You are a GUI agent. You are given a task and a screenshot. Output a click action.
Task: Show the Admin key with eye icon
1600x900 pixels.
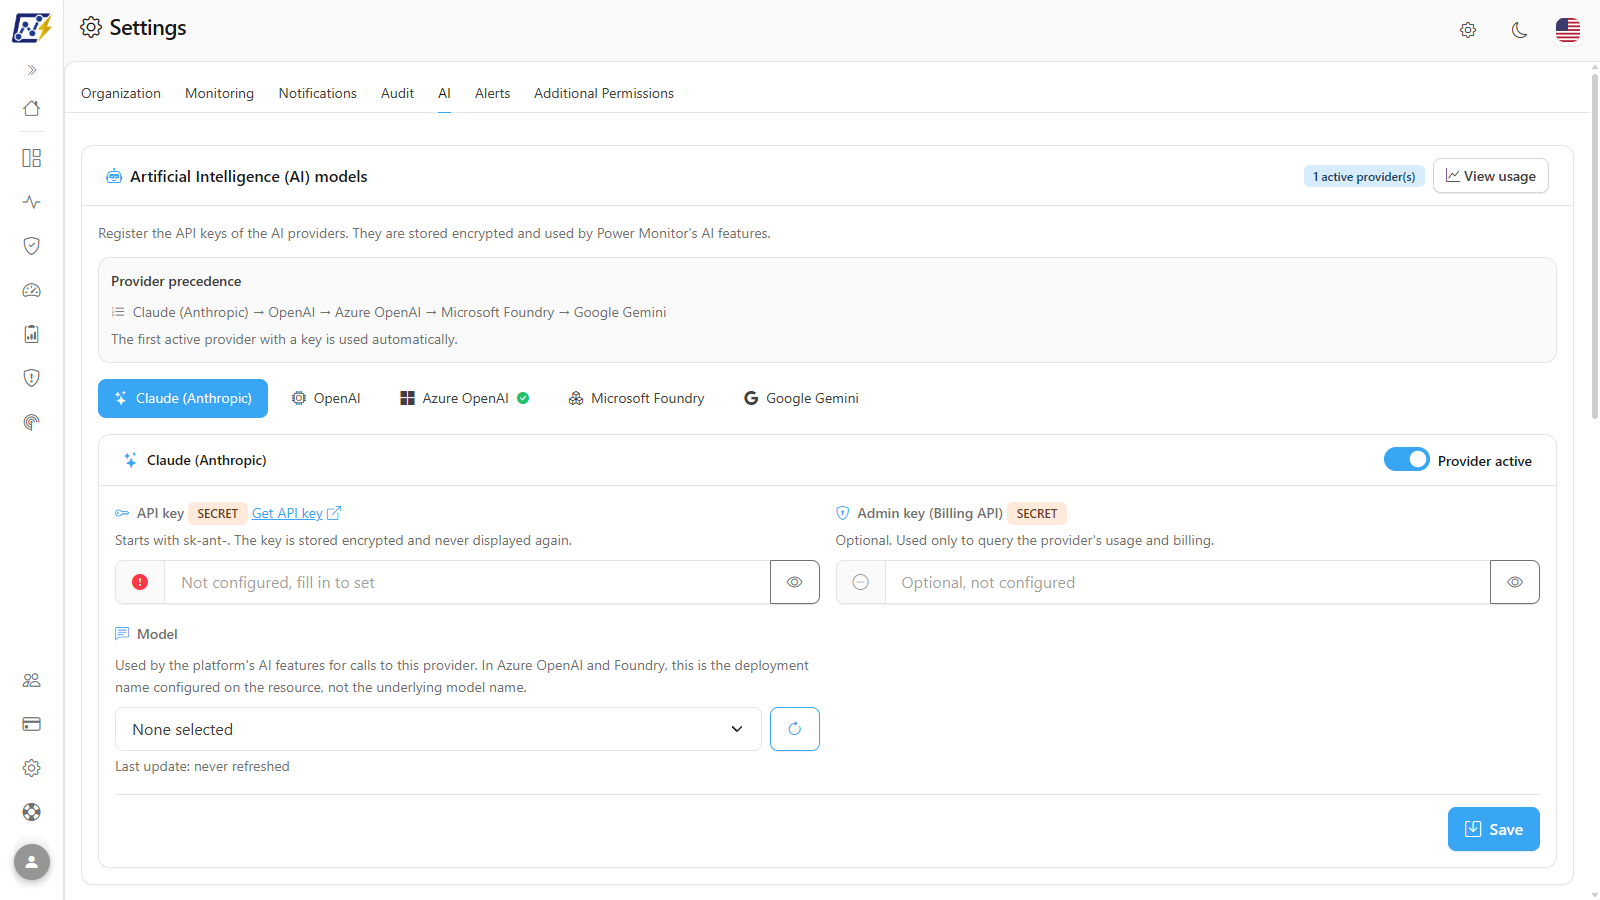(1515, 582)
